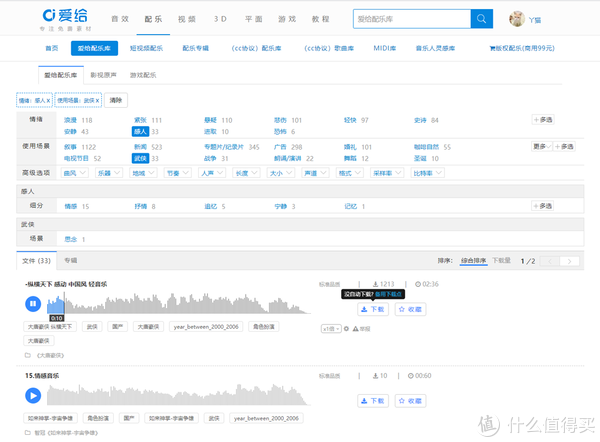600x442 pixels.
Task: Play the 15.情感音乐 track
Action: coord(32,395)
